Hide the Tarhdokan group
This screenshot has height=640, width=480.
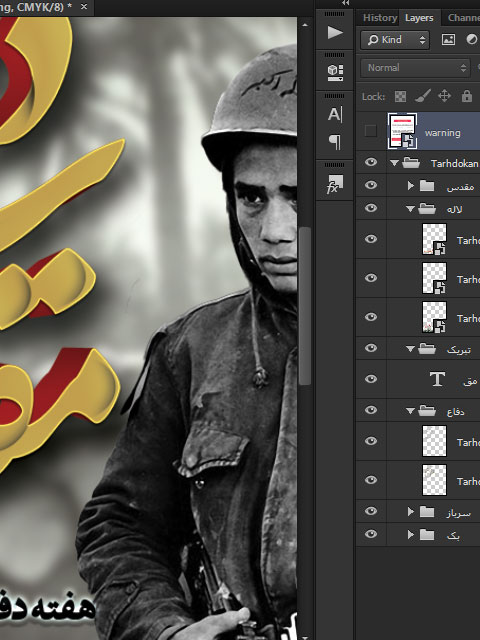coord(371,162)
